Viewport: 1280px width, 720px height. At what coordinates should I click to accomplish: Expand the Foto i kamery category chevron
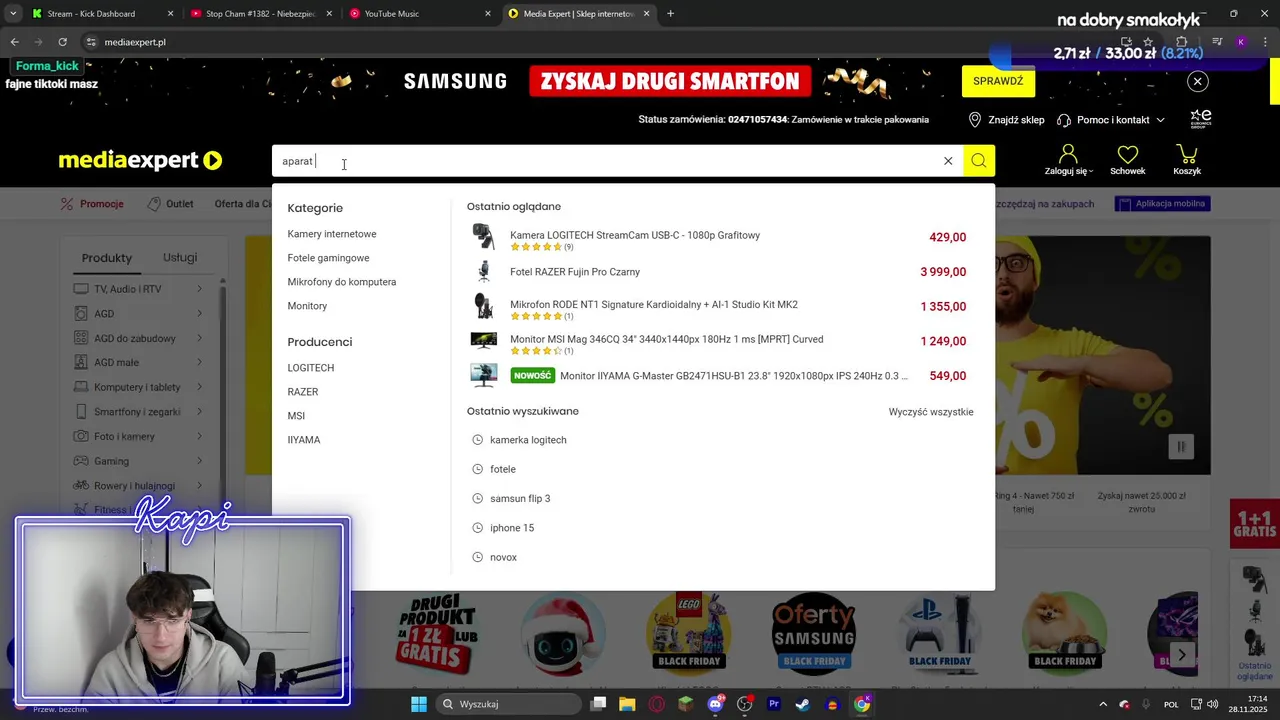[x=199, y=436]
